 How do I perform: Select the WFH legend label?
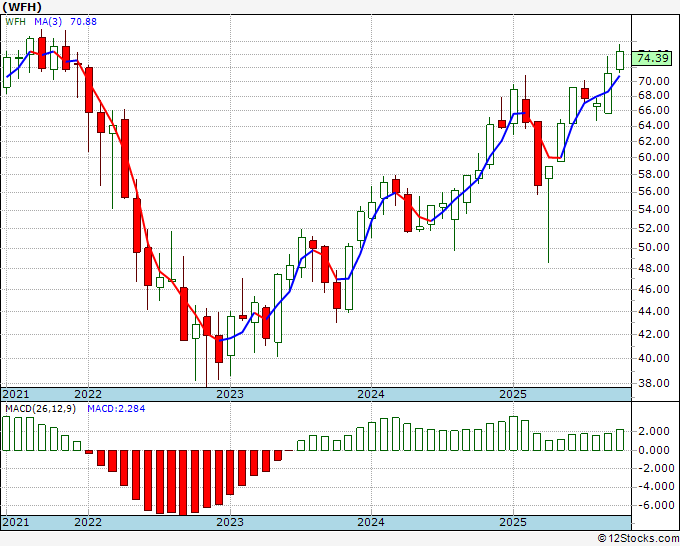16,22
